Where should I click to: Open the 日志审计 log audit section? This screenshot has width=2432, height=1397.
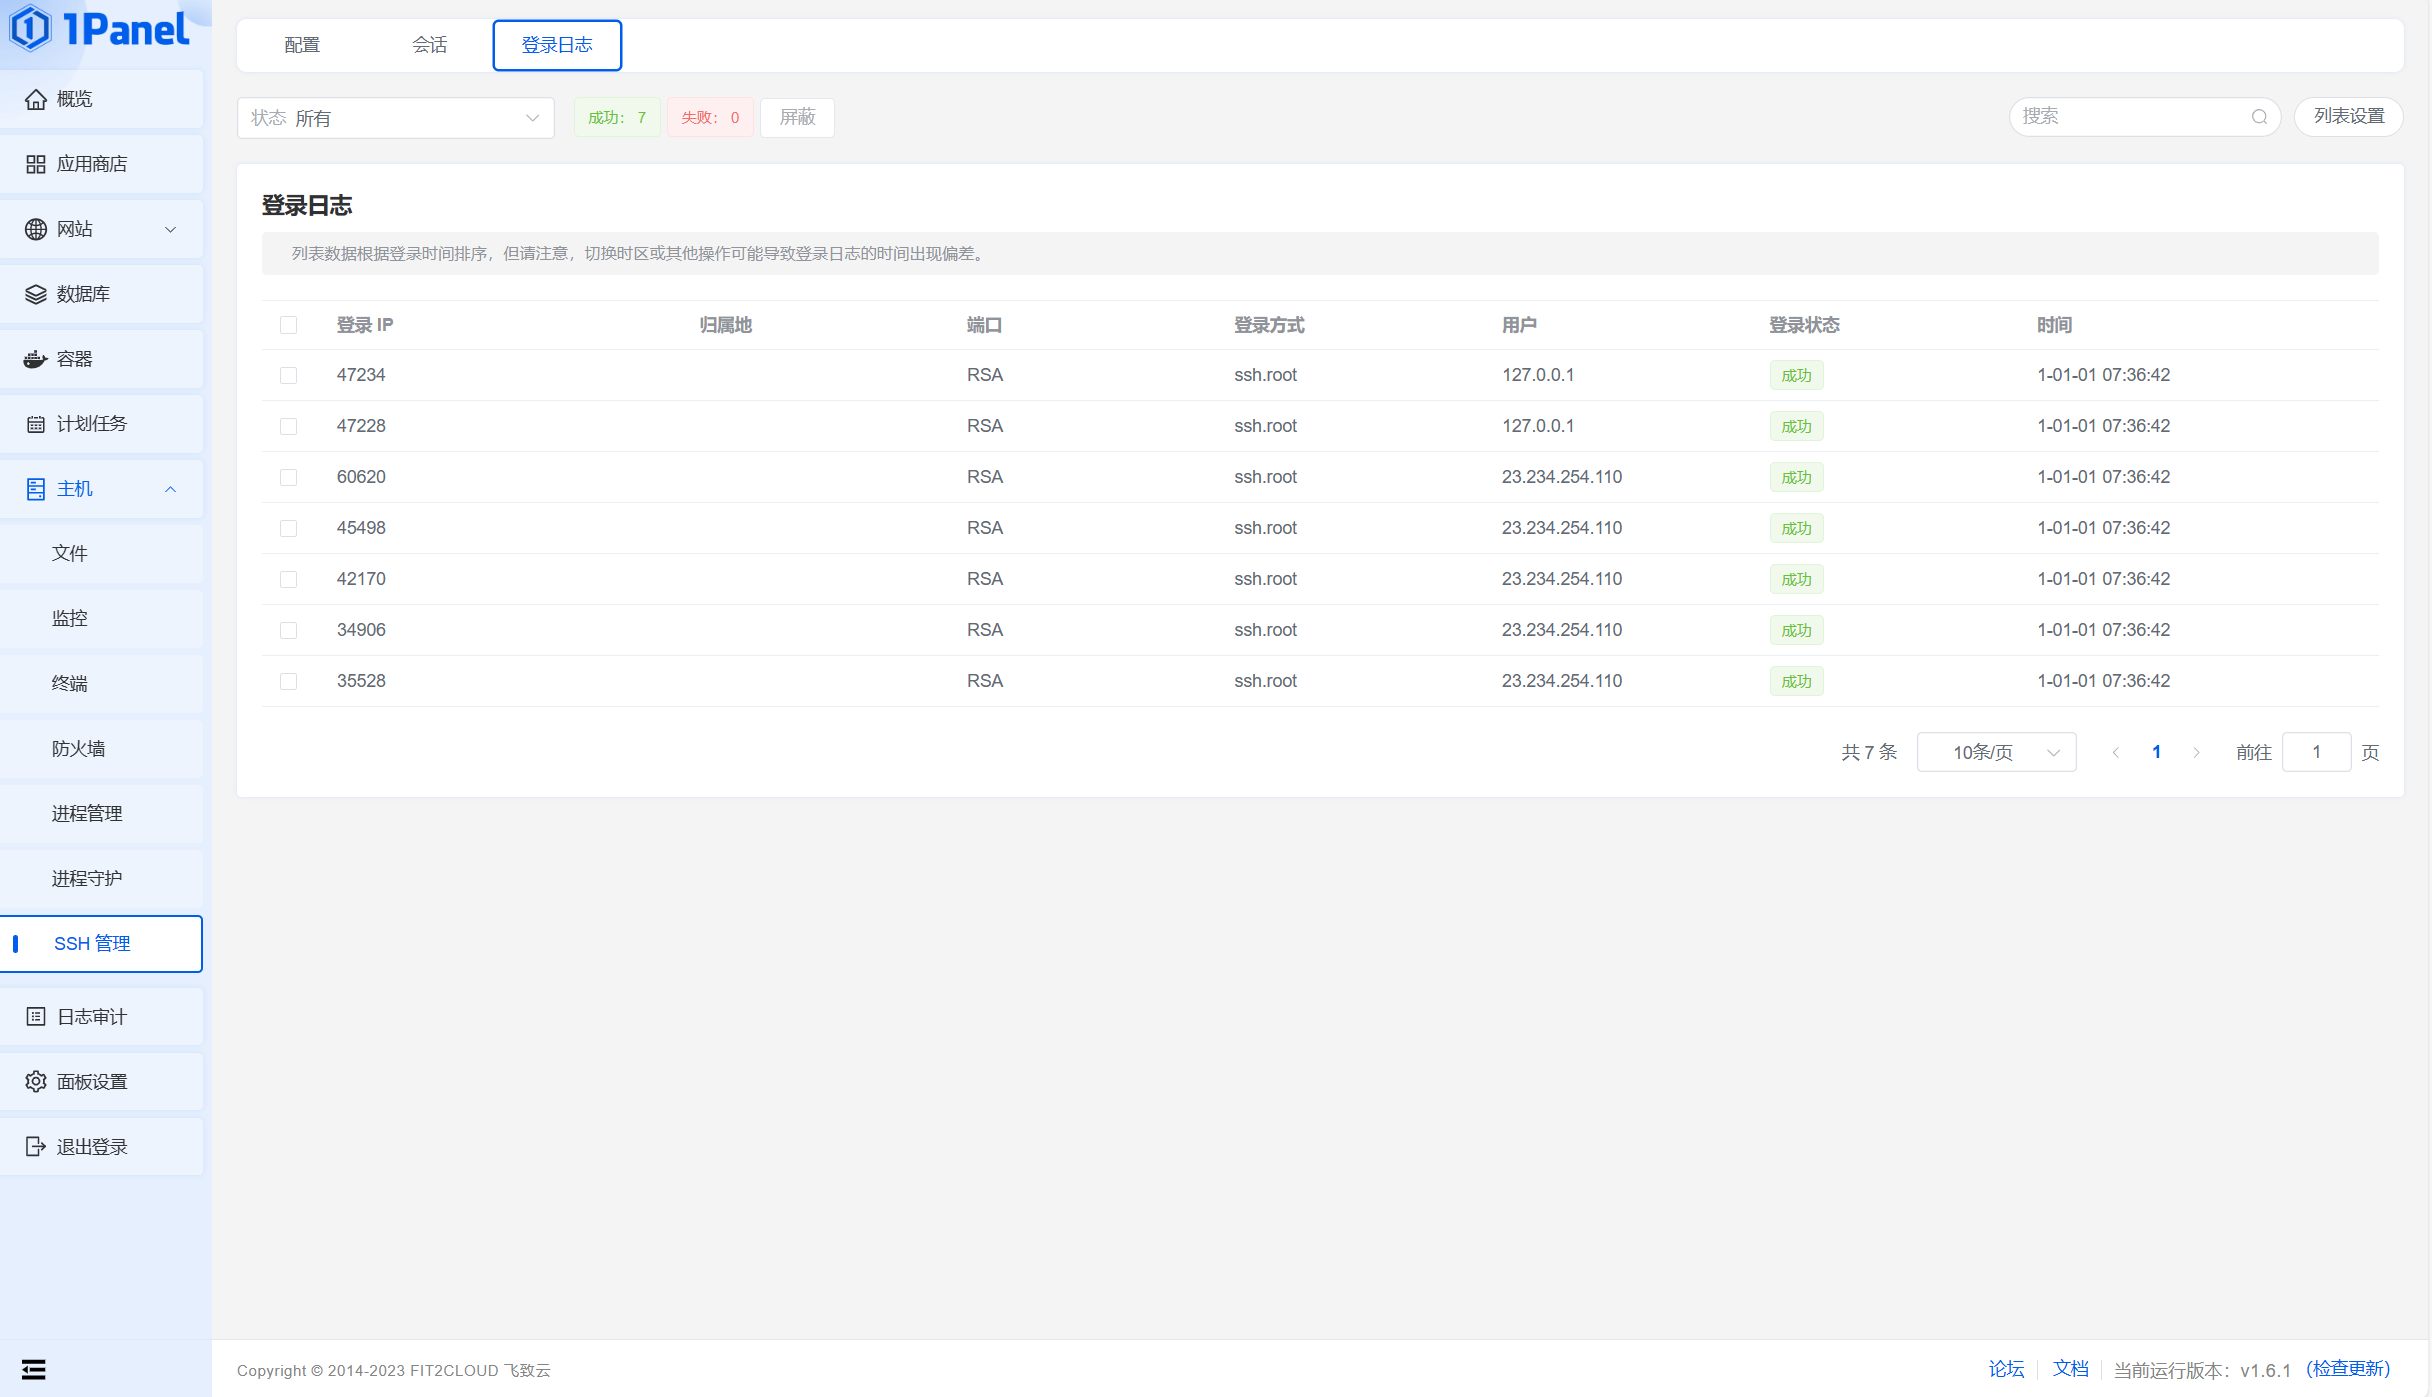click(89, 1016)
